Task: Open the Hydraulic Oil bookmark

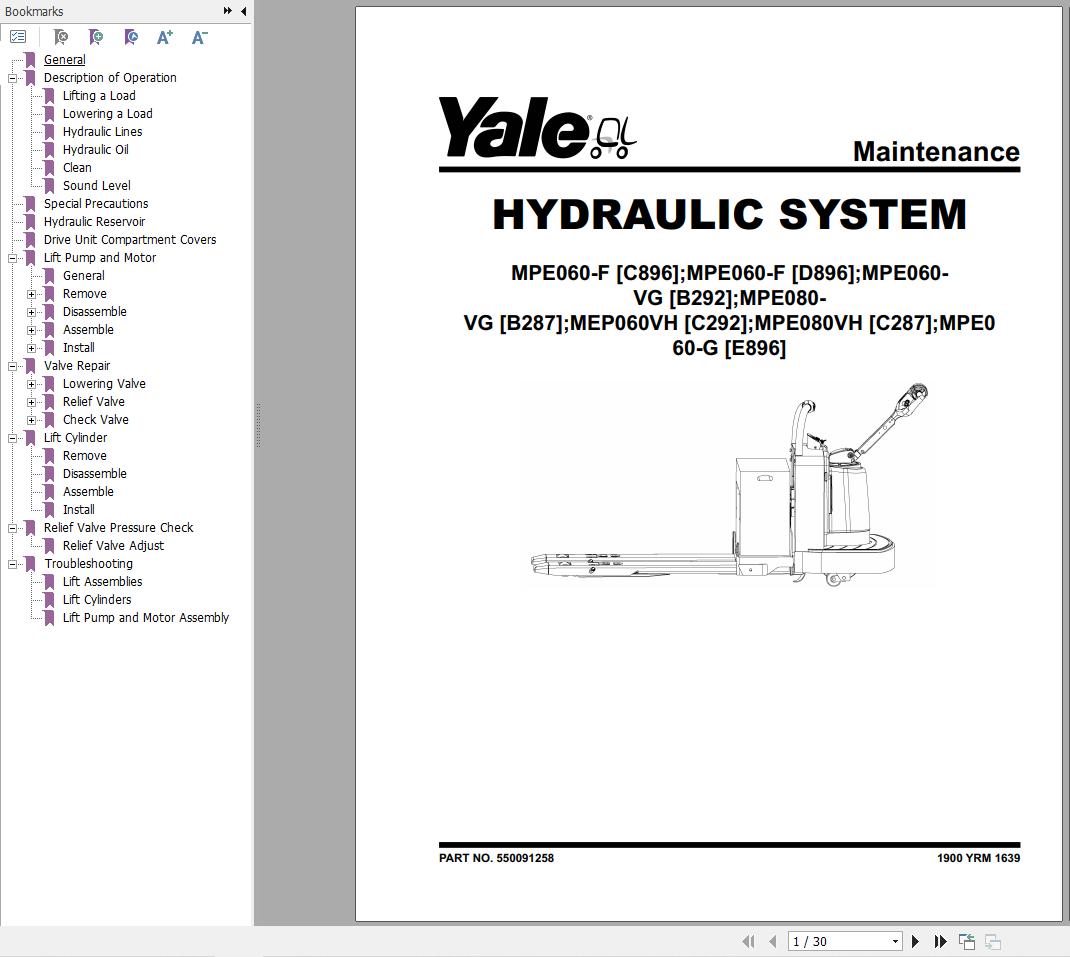Action: click(x=96, y=149)
